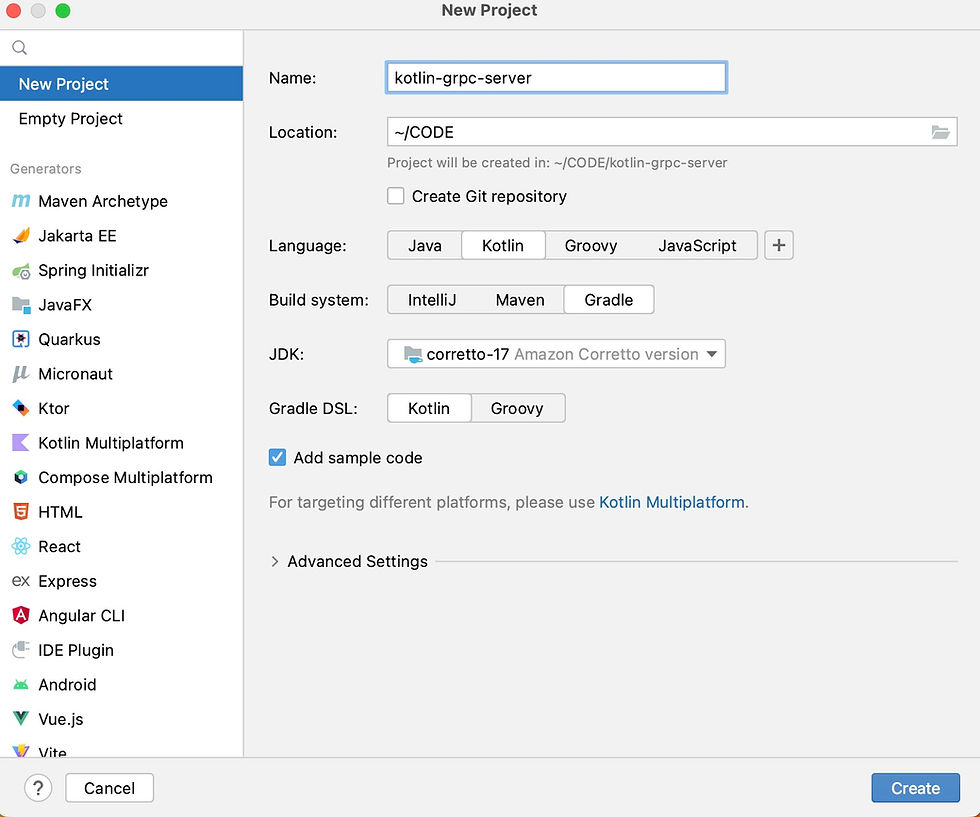Choose IDE Plugin generator

tap(121, 650)
